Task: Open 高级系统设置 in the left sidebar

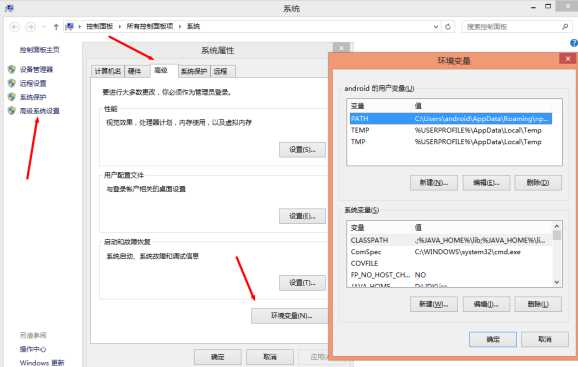Action: [39, 111]
